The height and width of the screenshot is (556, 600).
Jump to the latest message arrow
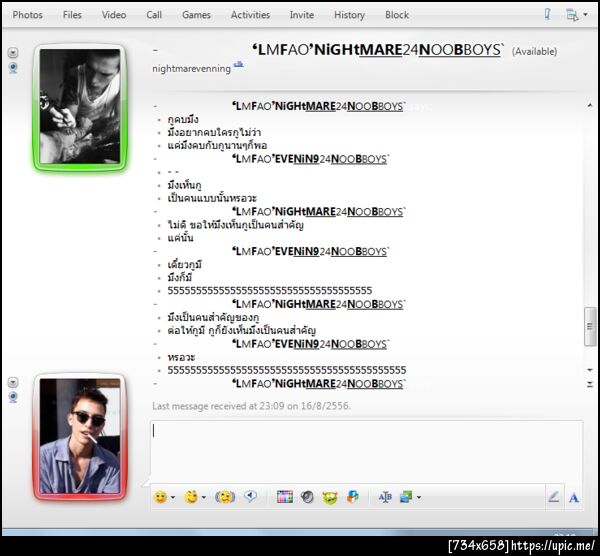[590, 385]
